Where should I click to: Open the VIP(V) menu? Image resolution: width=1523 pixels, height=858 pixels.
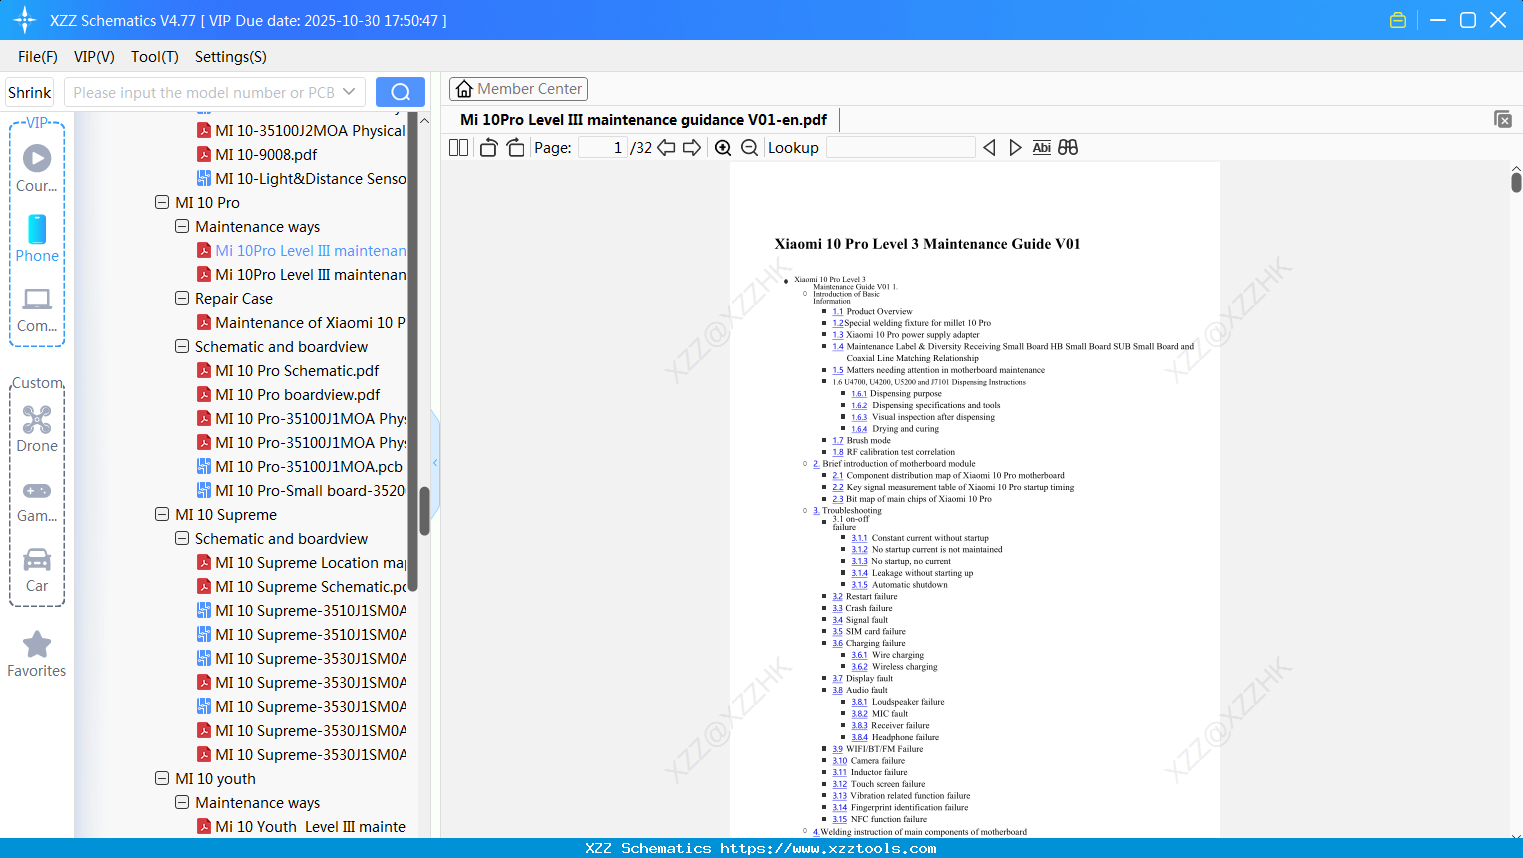click(x=94, y=57)
